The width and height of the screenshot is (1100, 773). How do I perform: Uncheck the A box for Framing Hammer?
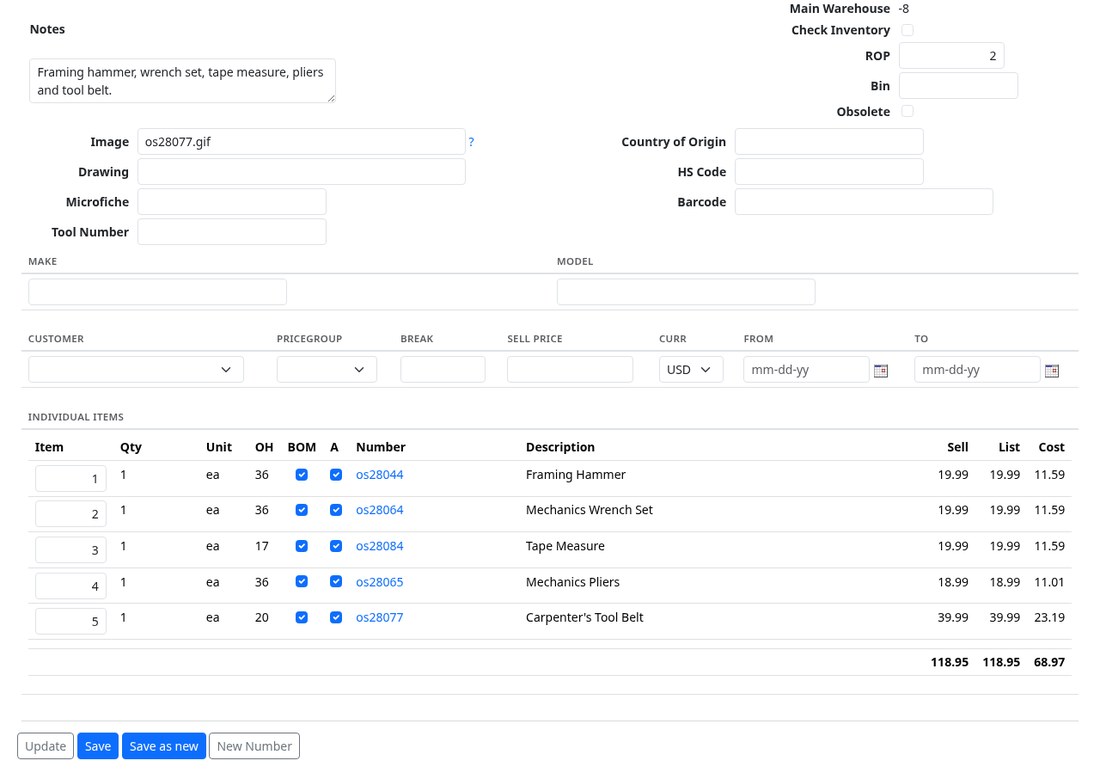point(336,475)
